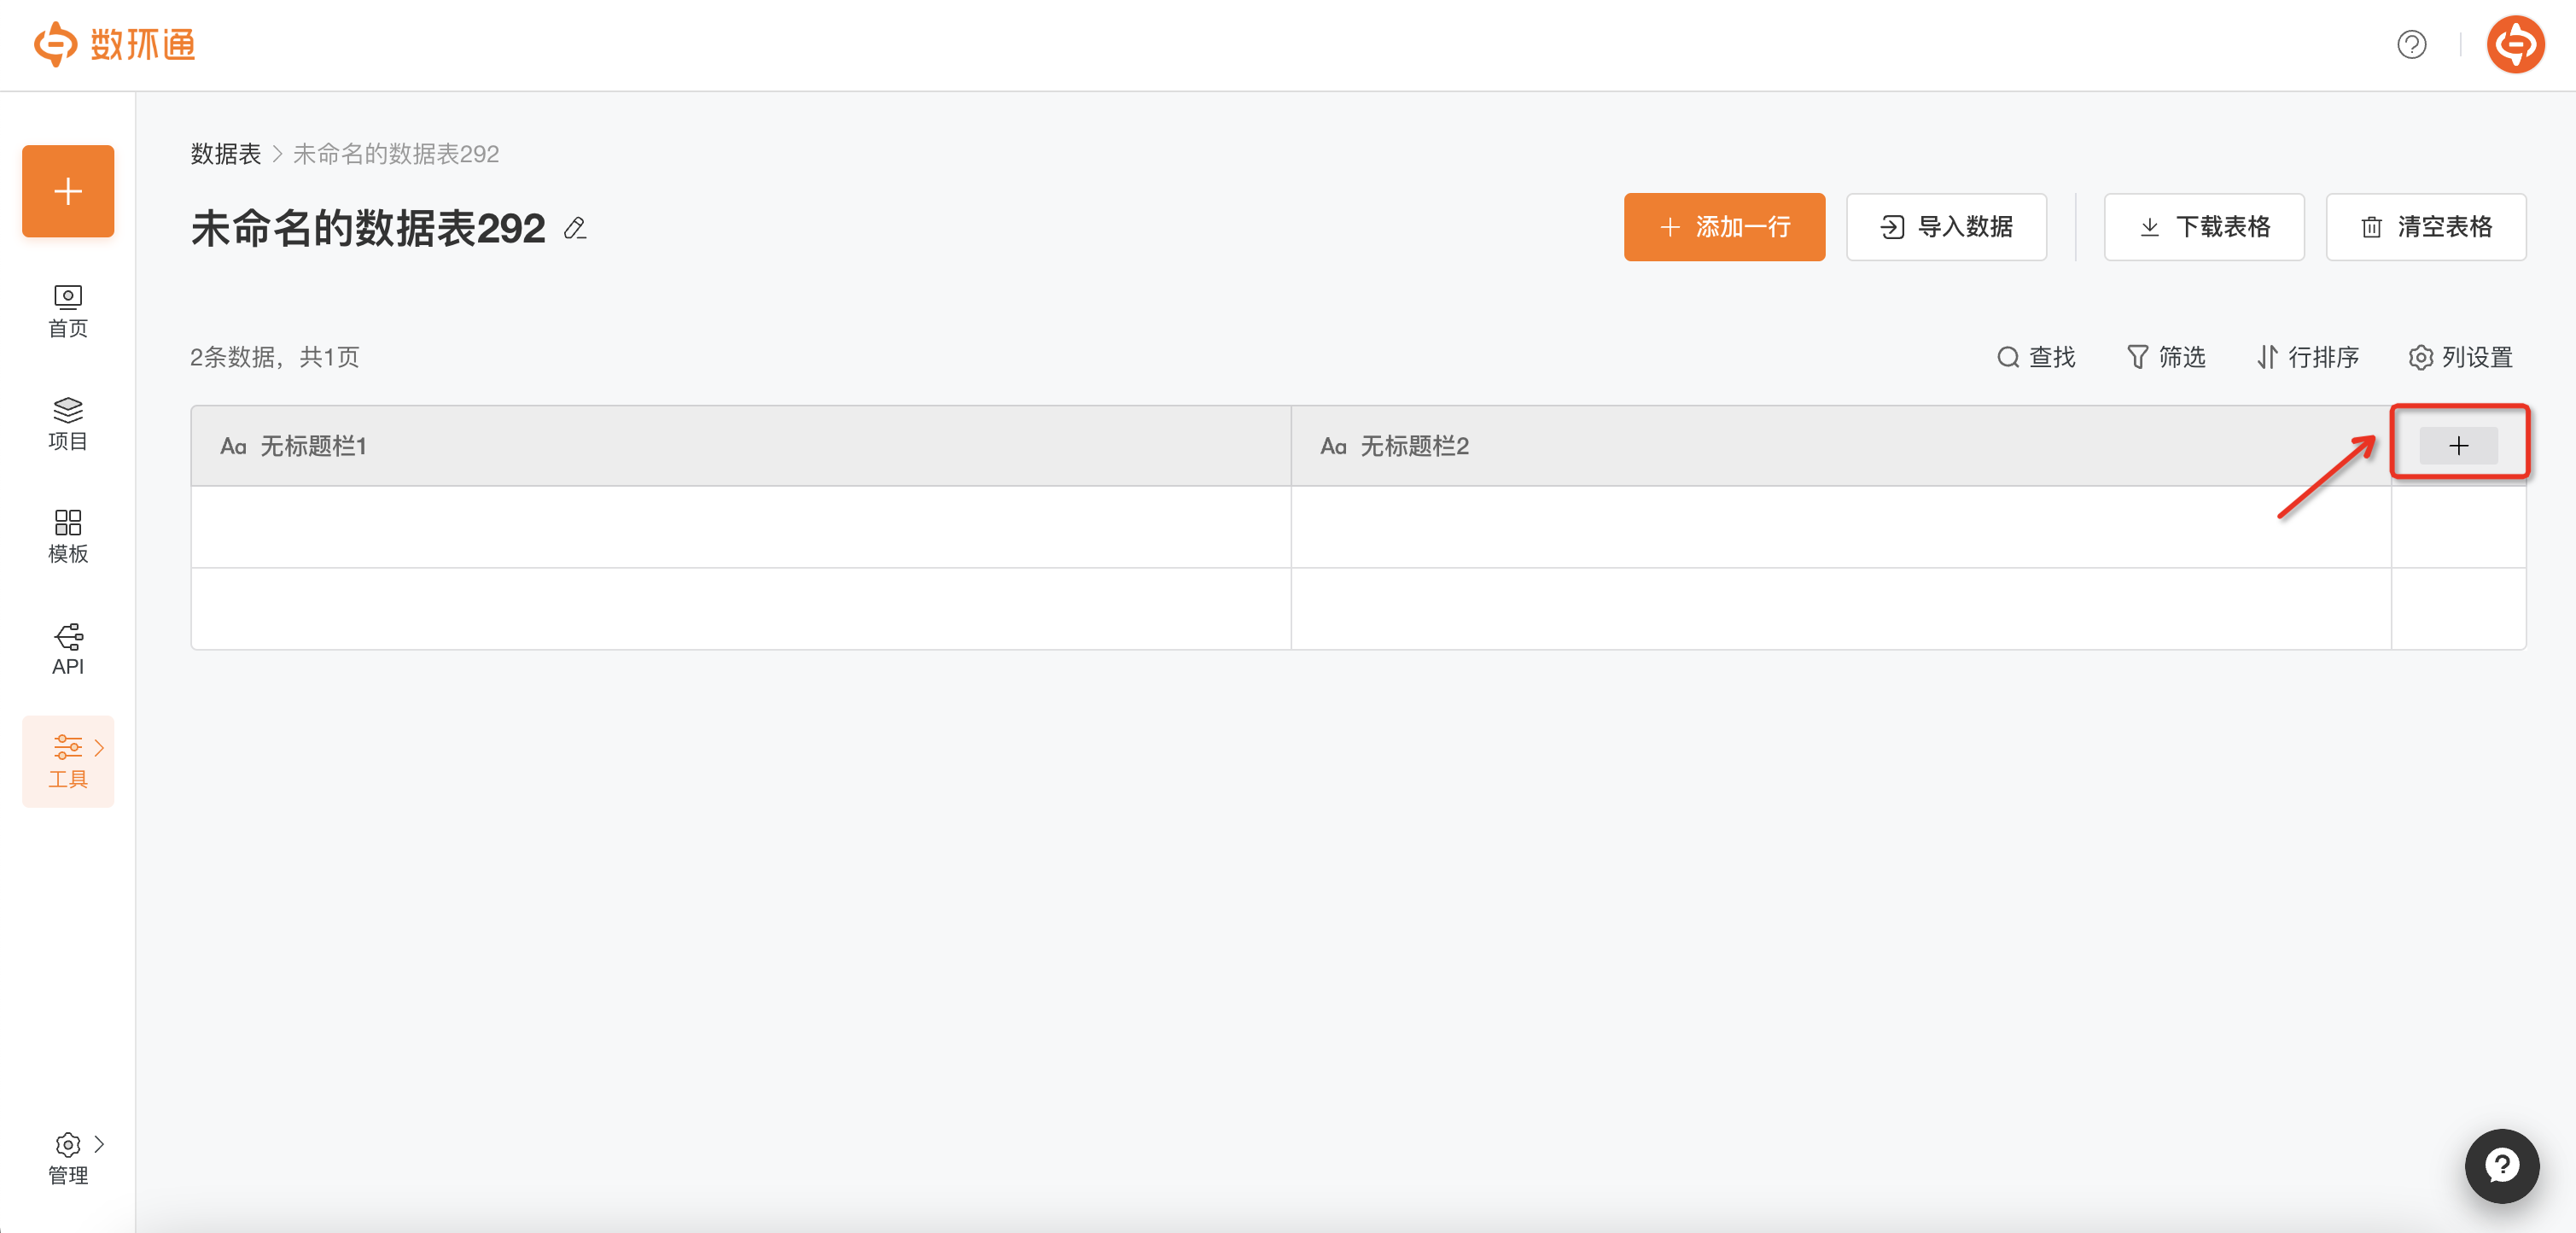Open 筛选 filter tool
This screenshot has height=1233, width=2576.
2166,357
